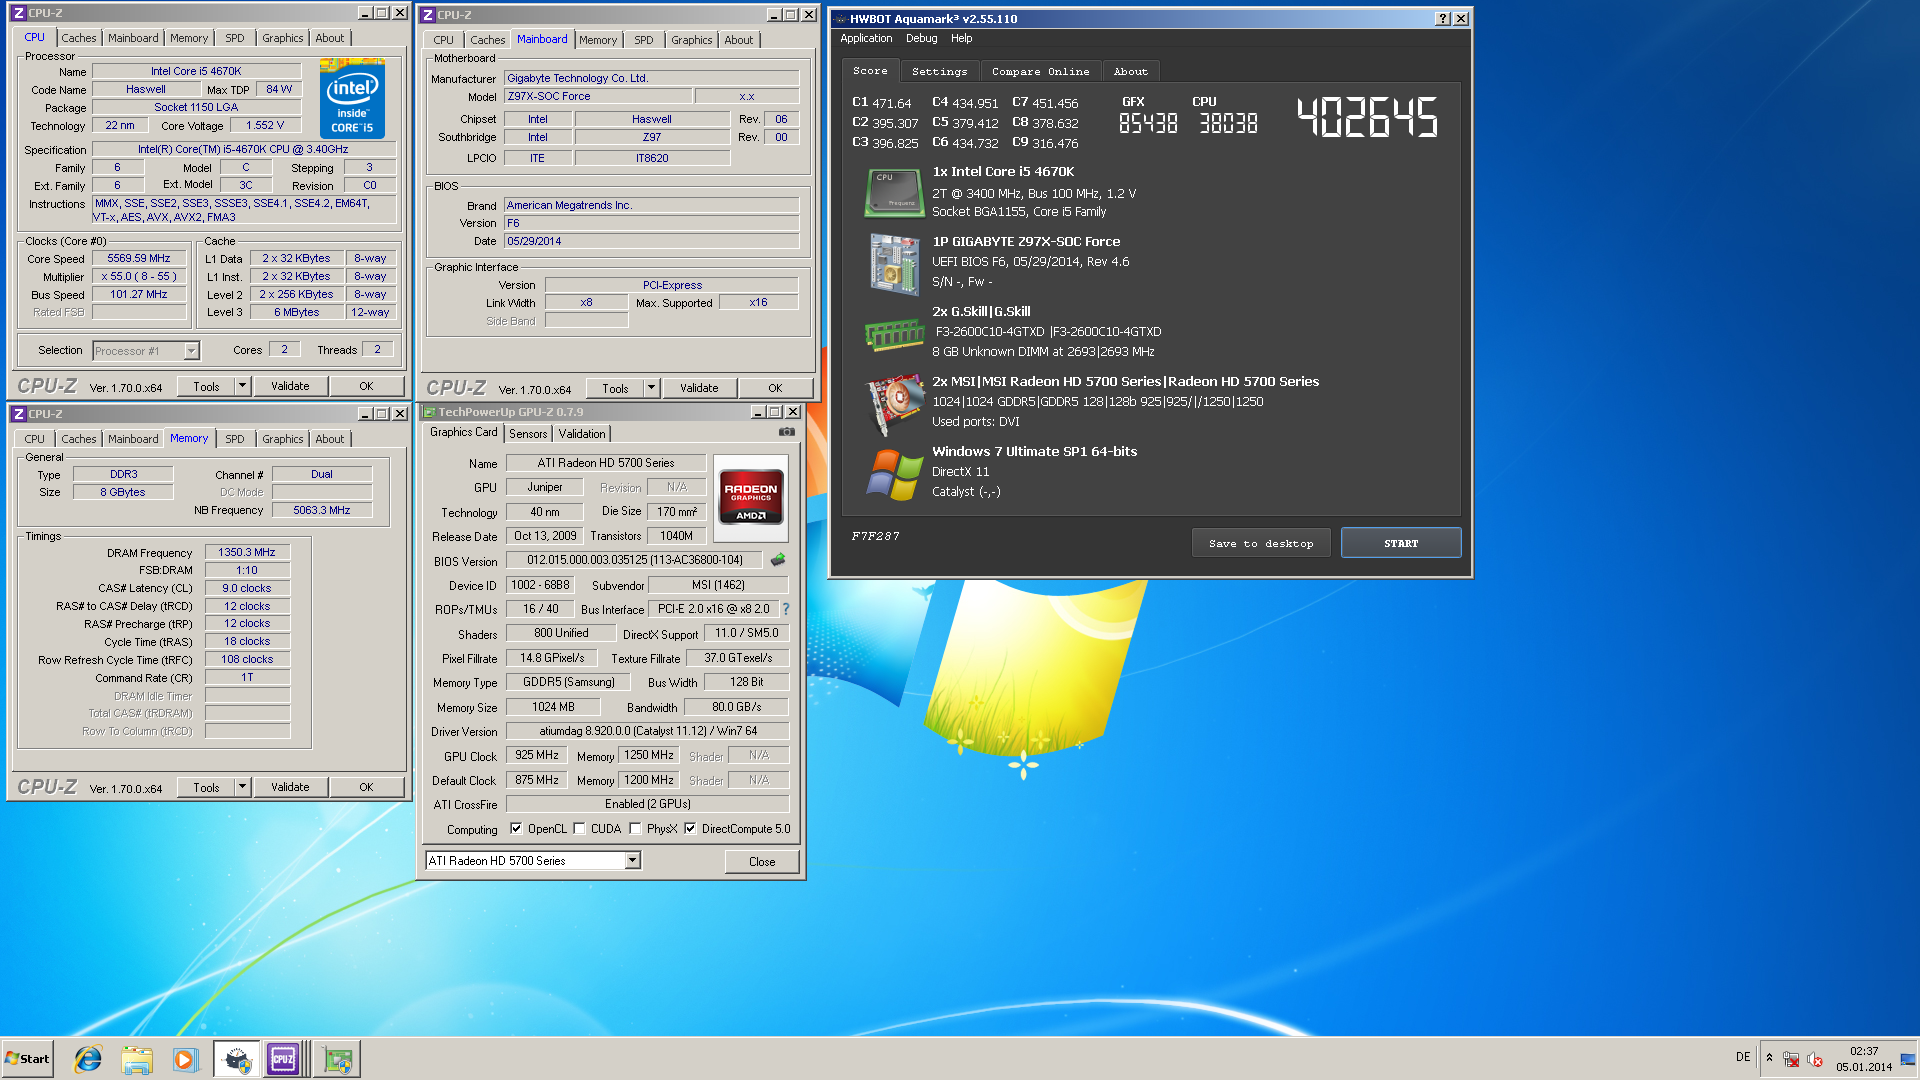Screen dimensions: 1920x1080
Task: Open Graphics tab in CPU-Z Mainboard window
Action: pyautogui.click(x=692, y=40)
